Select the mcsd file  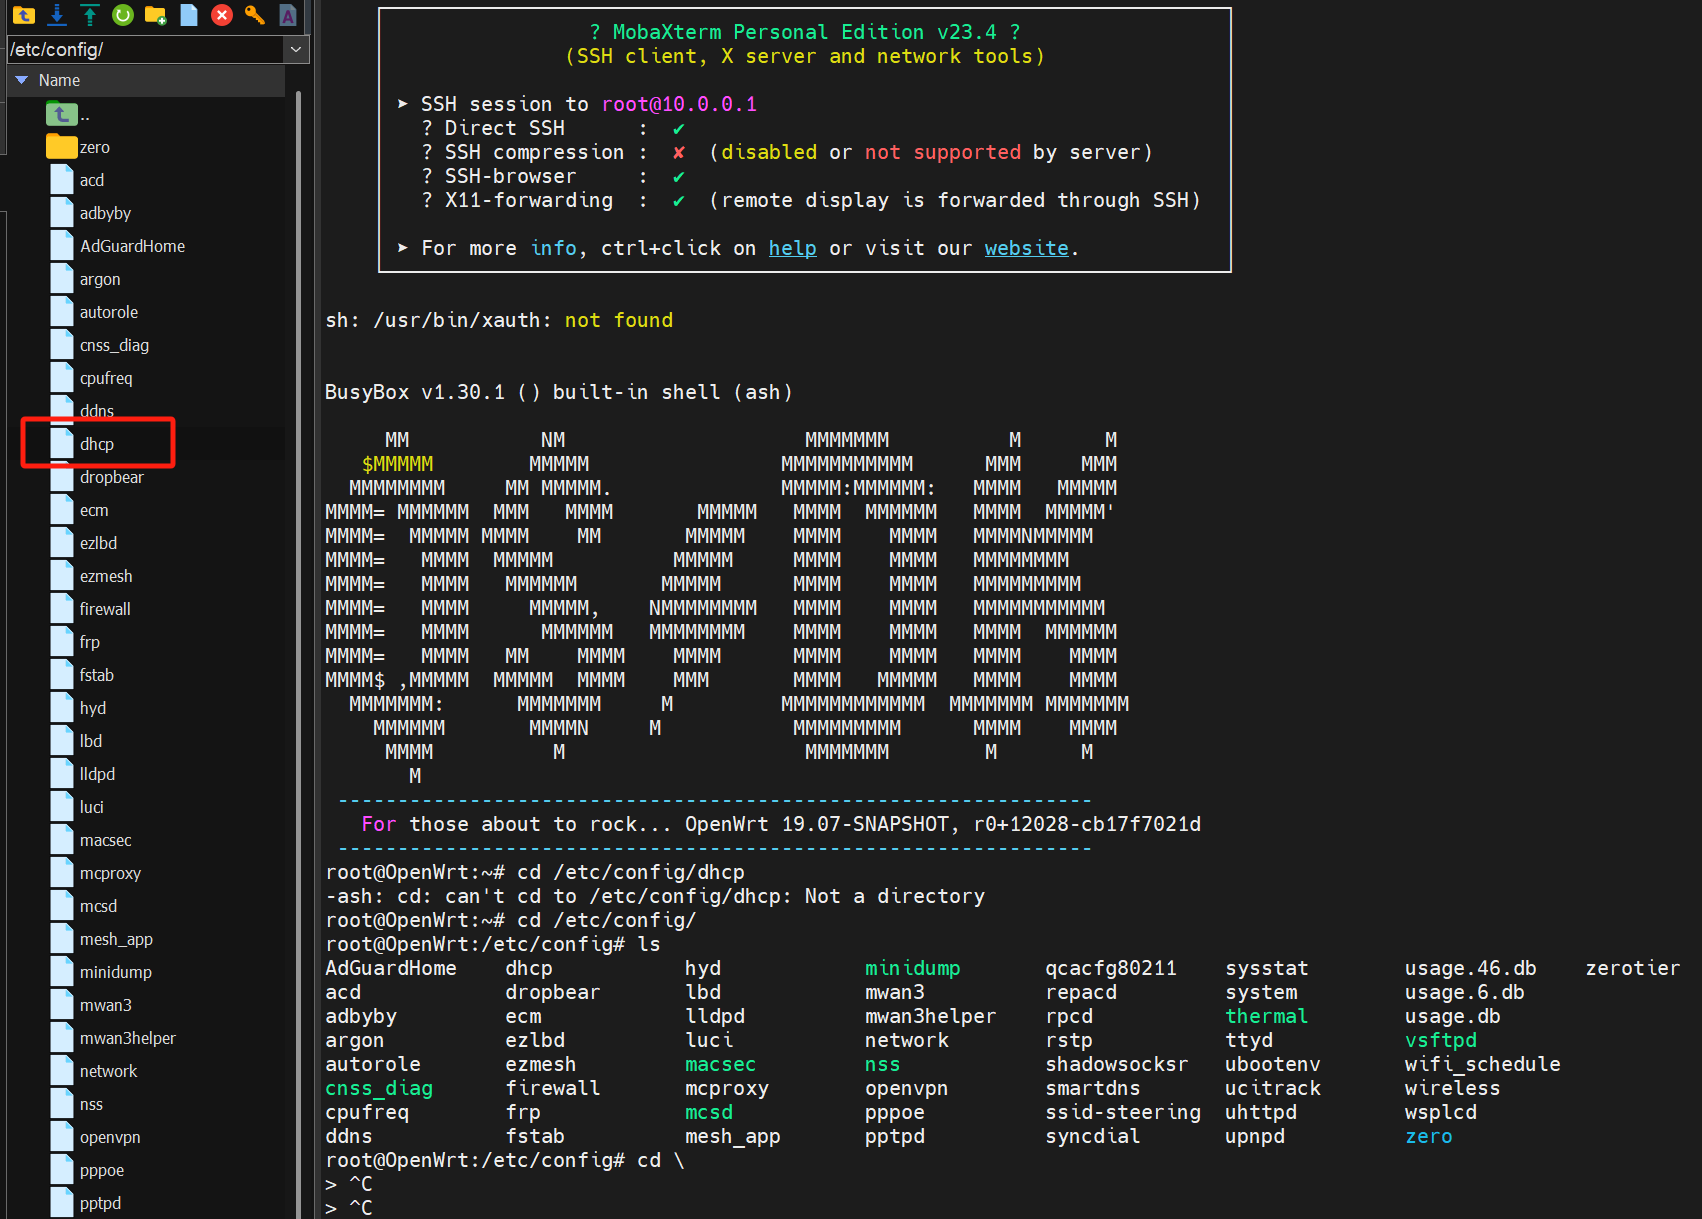(x=85, y=906)
